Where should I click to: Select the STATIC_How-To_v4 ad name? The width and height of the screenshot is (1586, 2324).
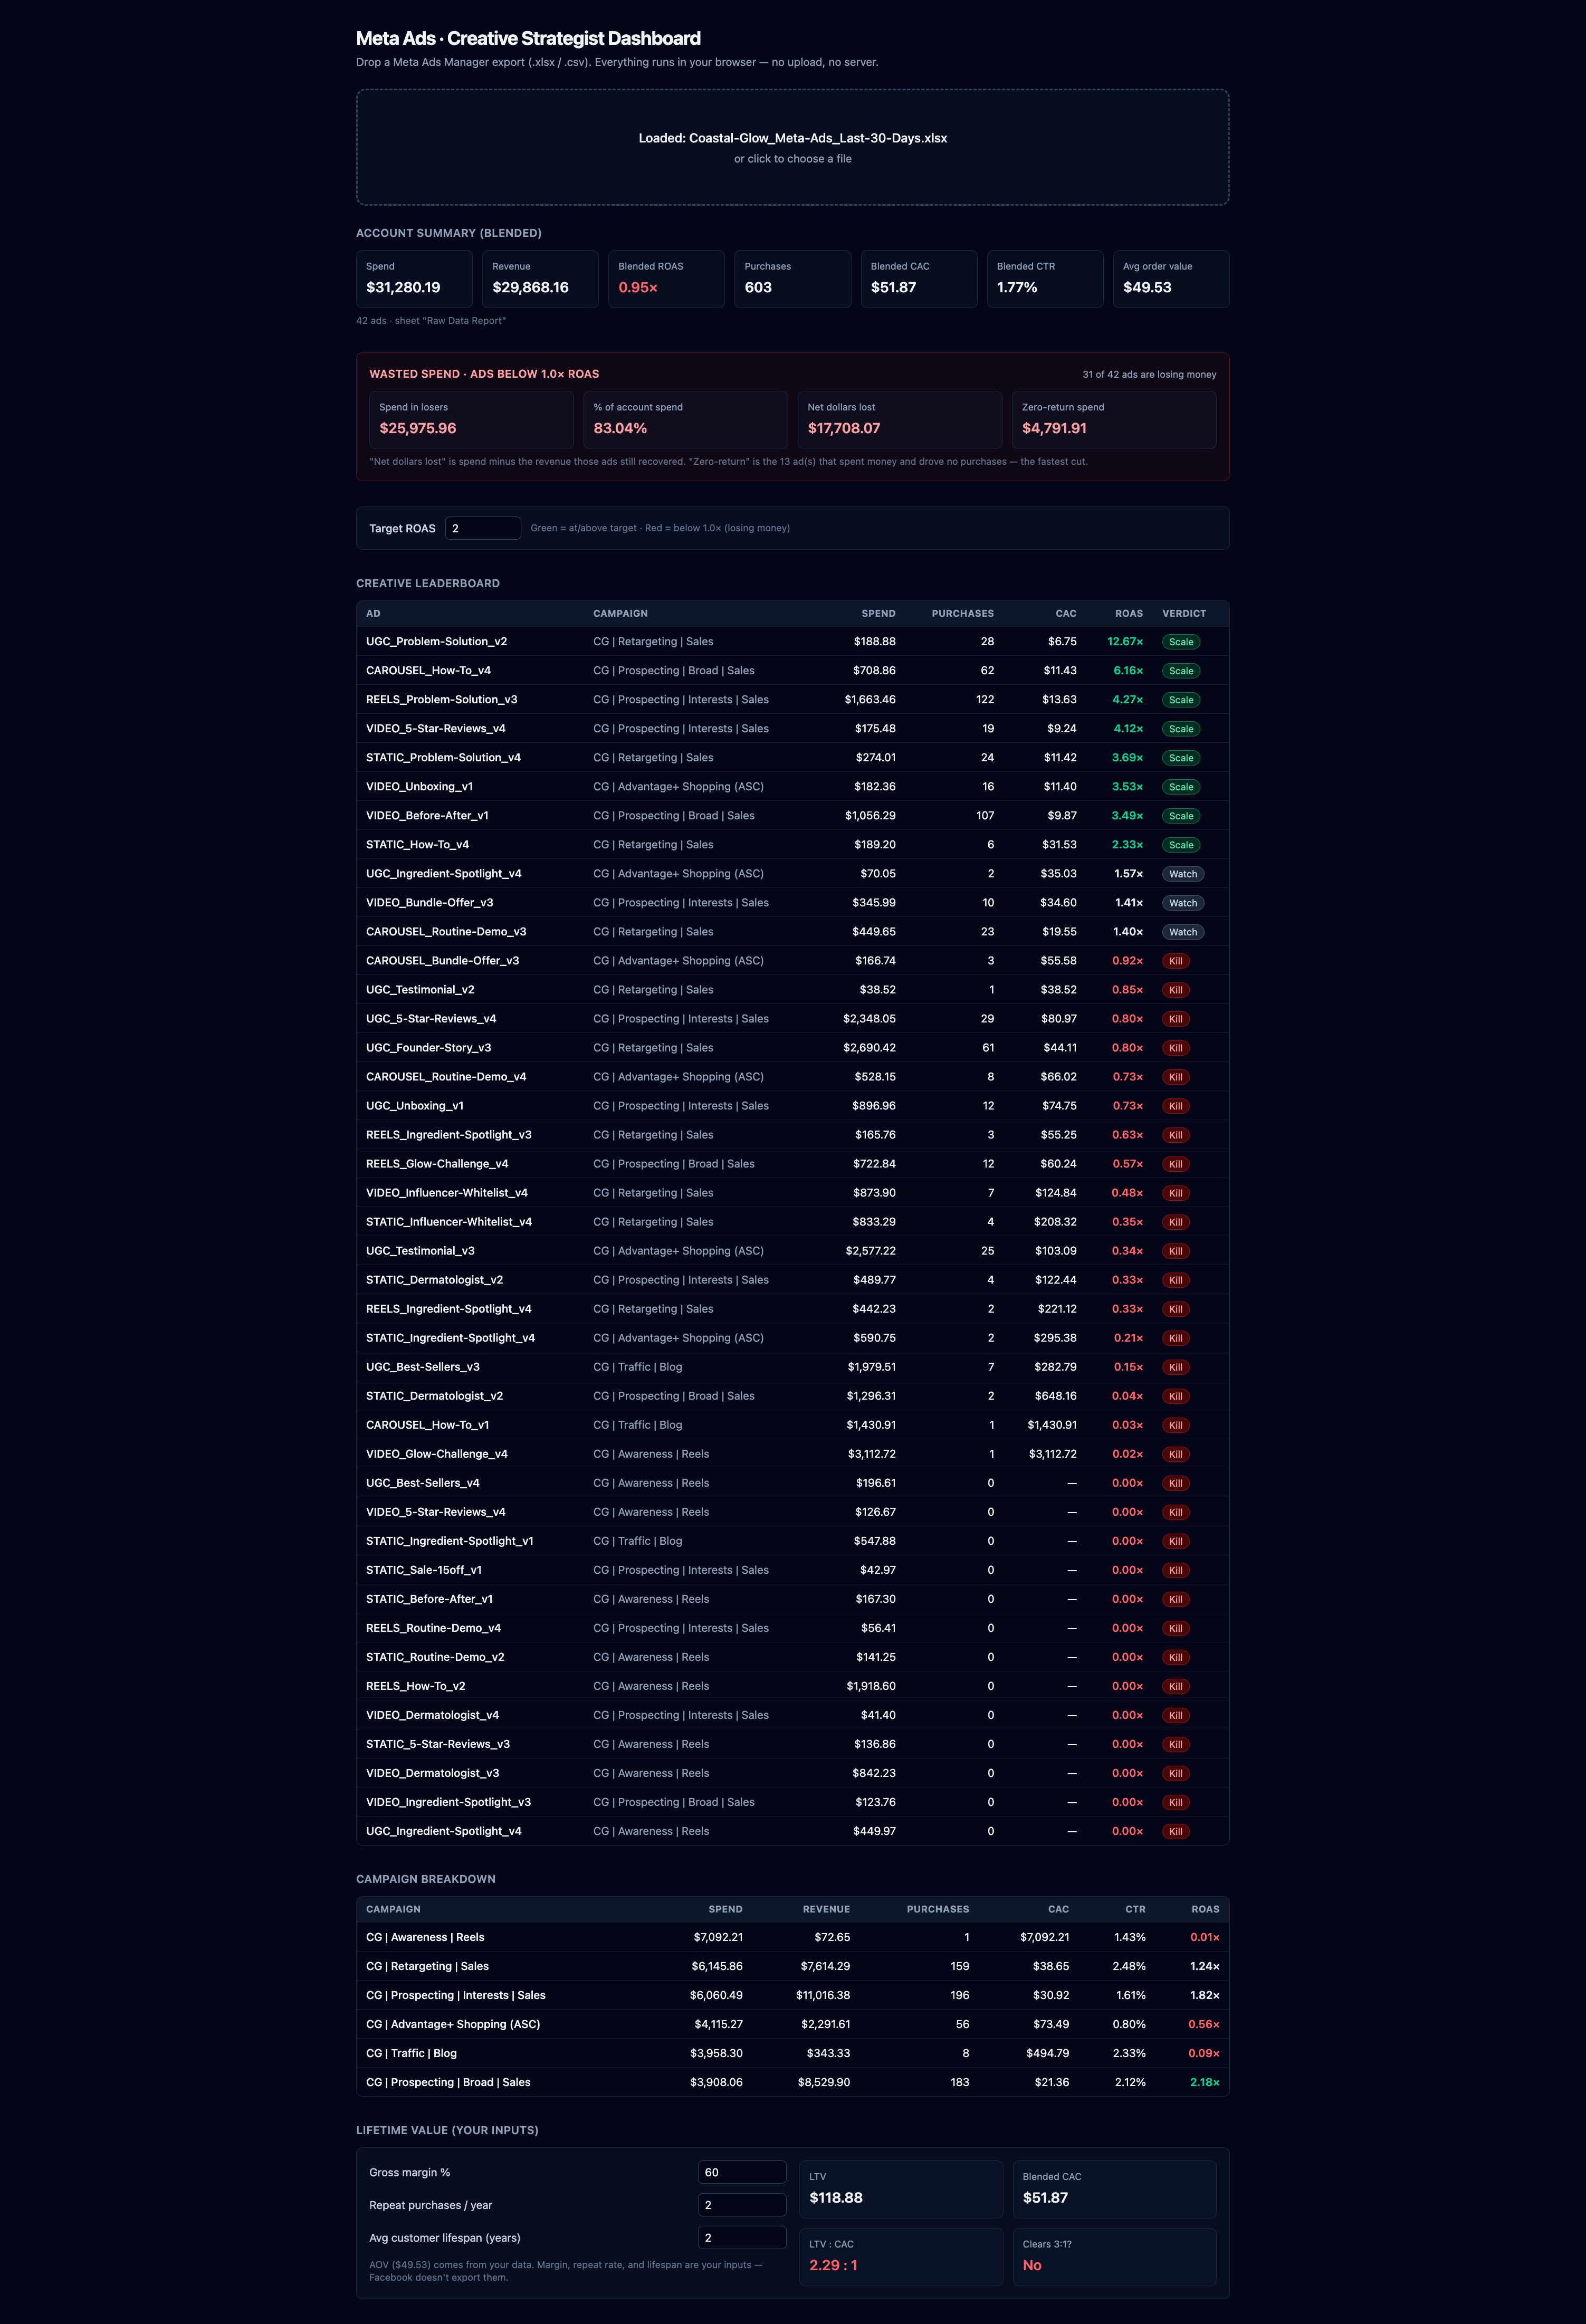(x=417, y=845)
